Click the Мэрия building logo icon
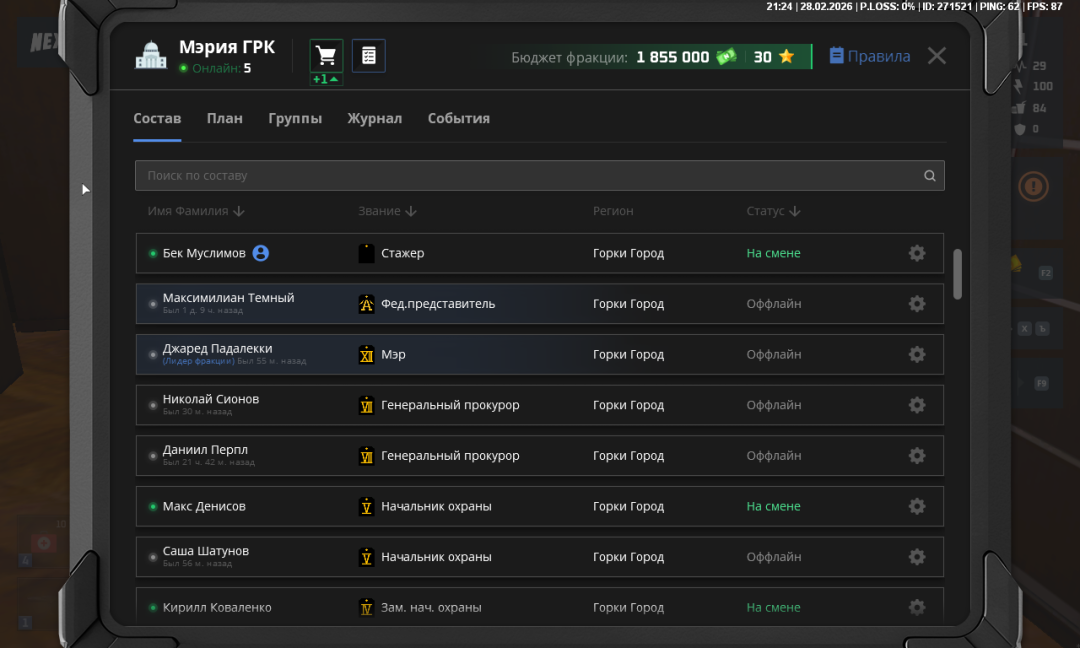Screen dimensions: 1080x648 click(x=151, y=56)
